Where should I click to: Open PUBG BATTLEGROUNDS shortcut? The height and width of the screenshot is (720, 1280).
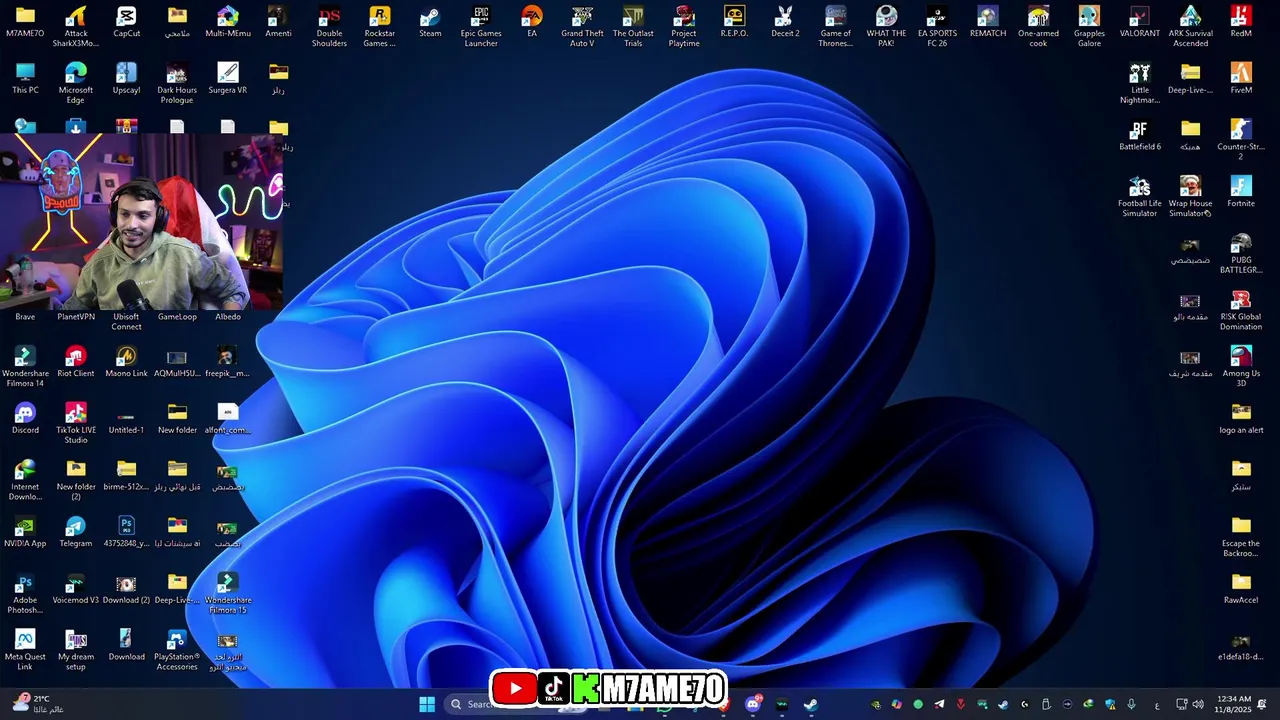1241,254
